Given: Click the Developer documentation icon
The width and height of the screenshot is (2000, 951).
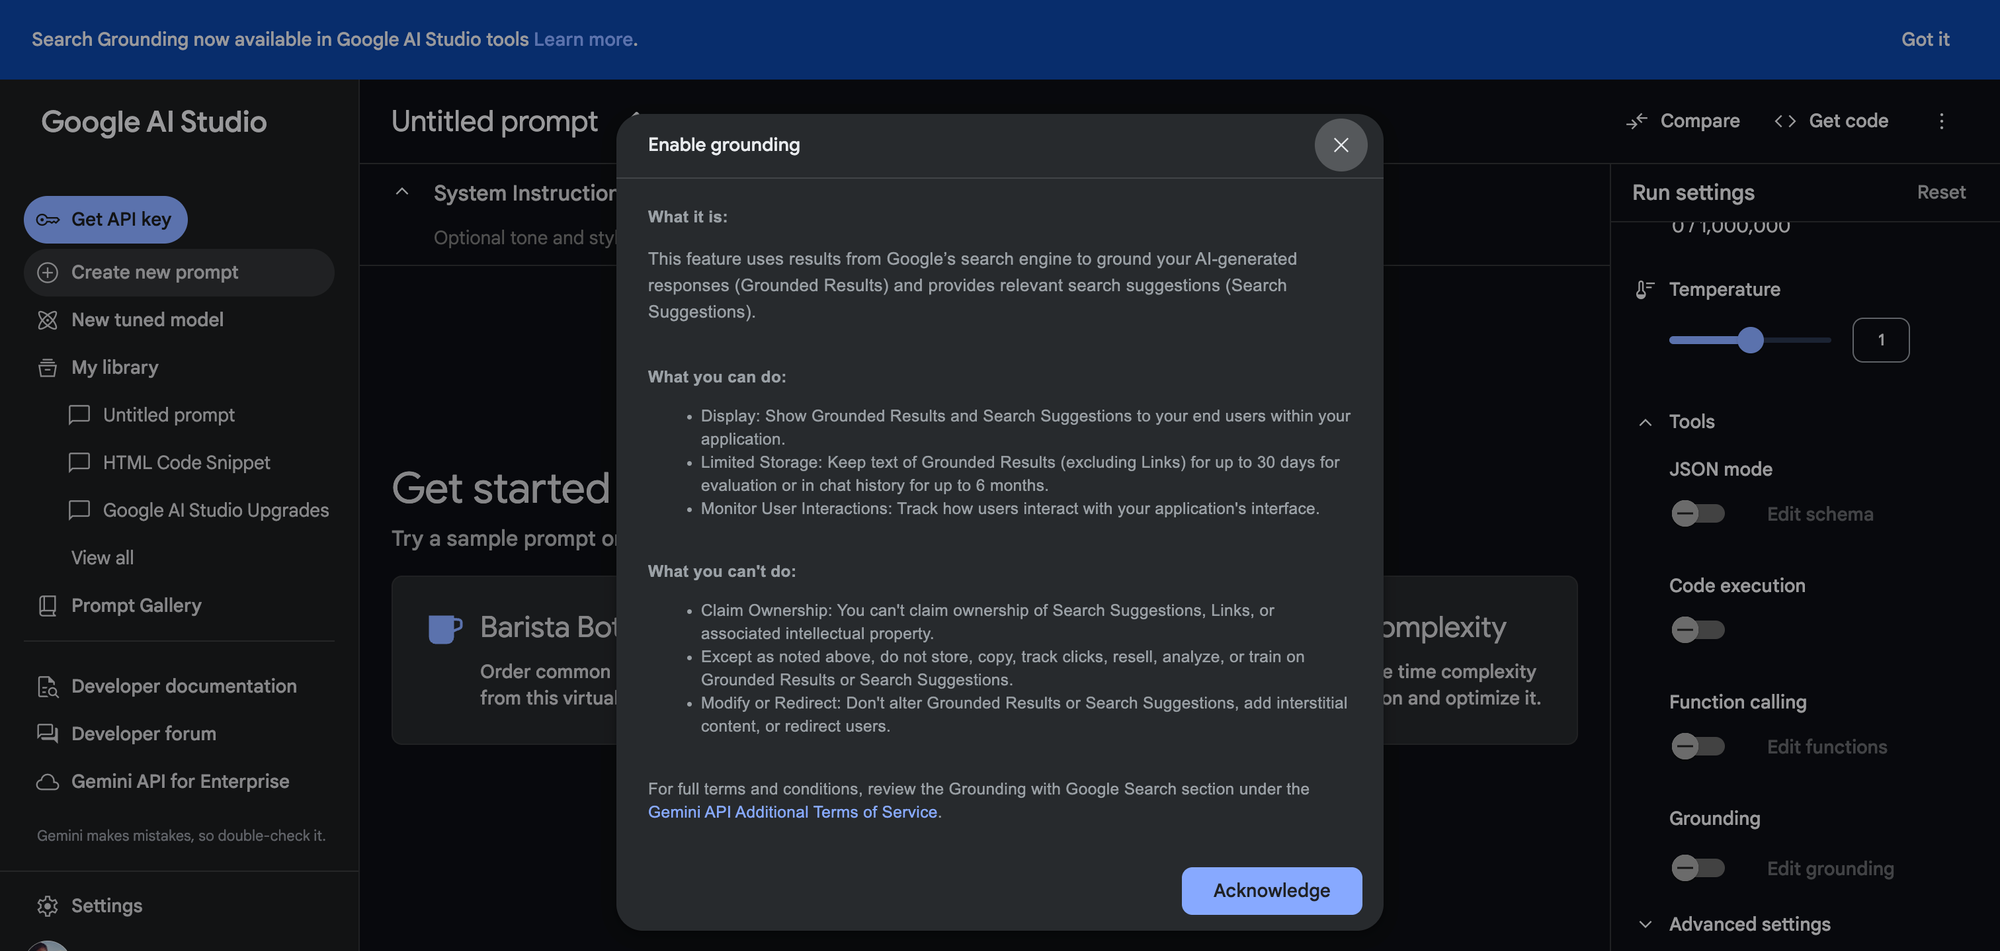Looking at the screenshot, I should 48,687.
